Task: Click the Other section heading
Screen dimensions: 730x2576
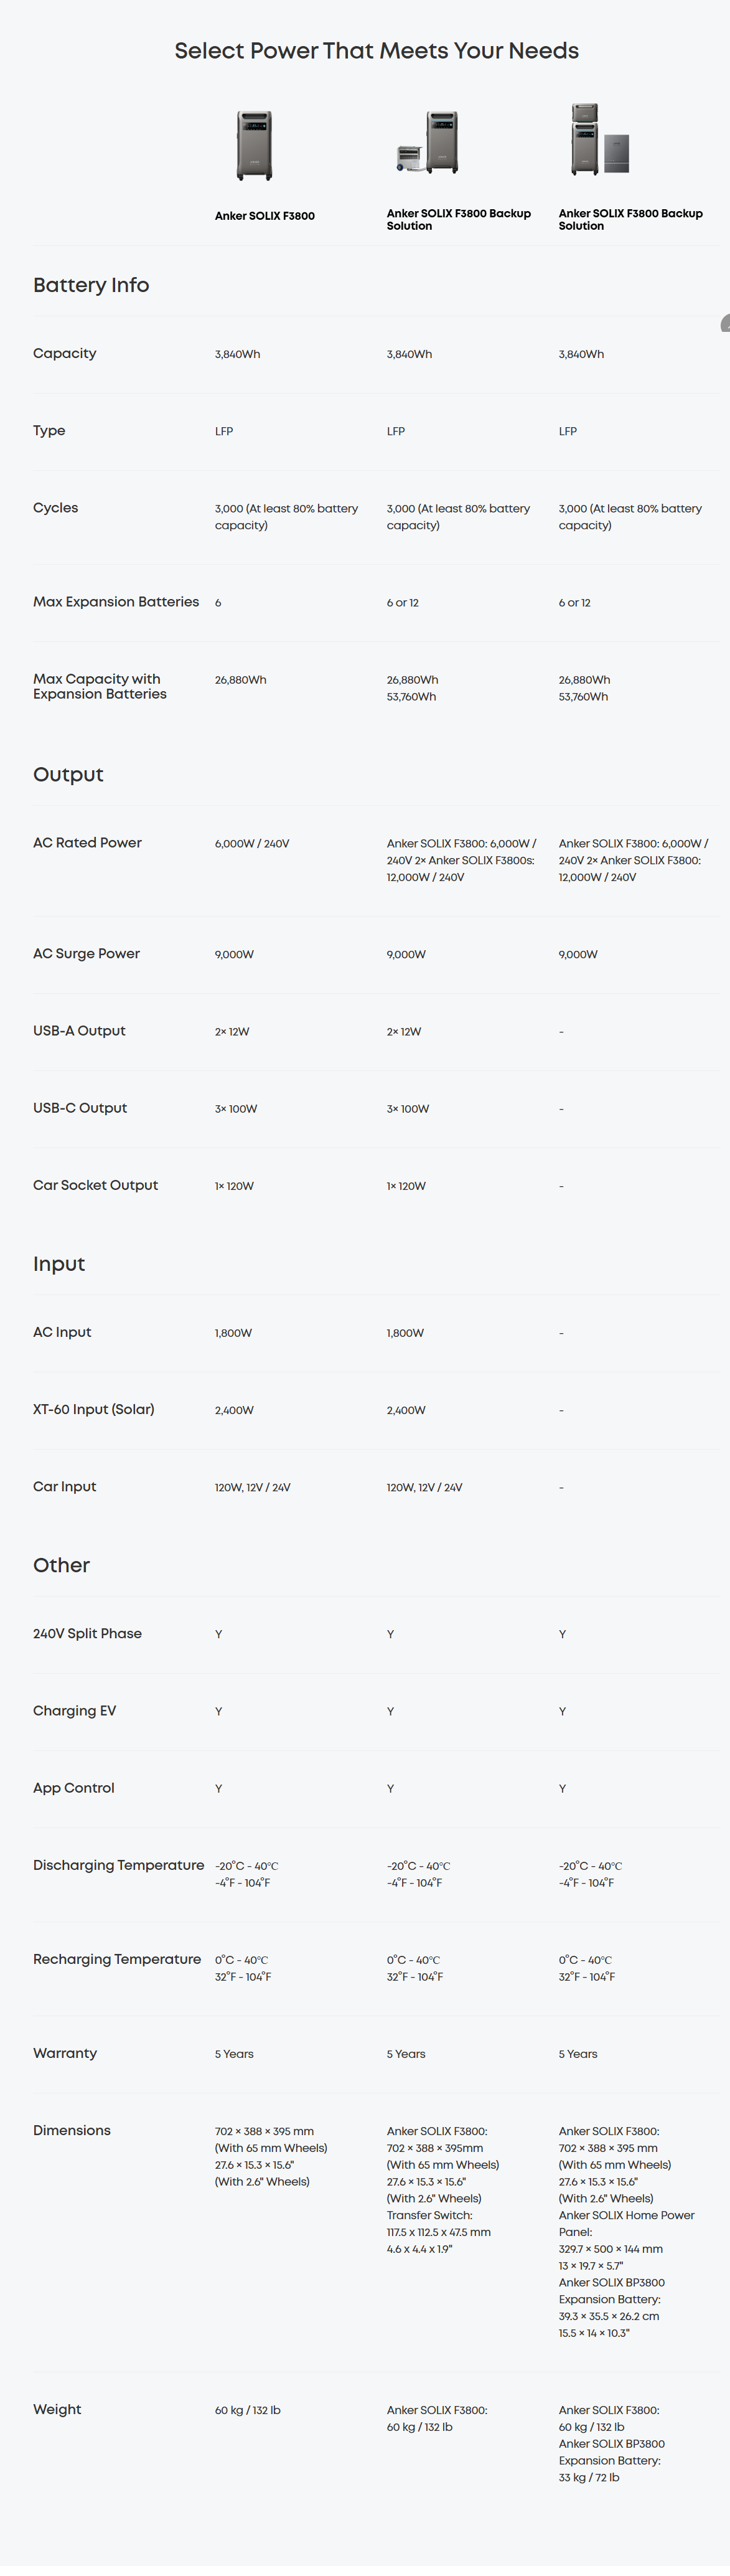Action: click(61, 1565)
